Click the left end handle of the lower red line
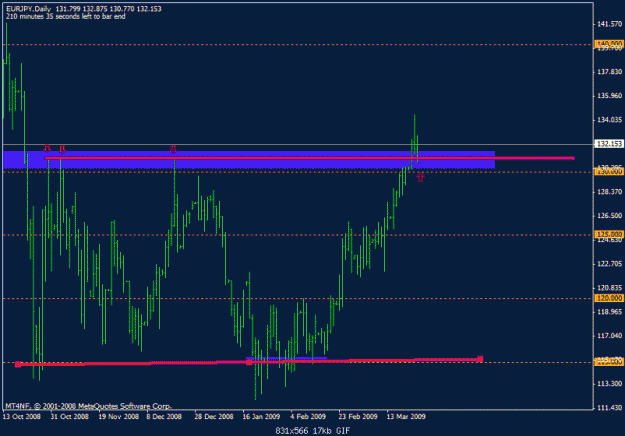 18,364
